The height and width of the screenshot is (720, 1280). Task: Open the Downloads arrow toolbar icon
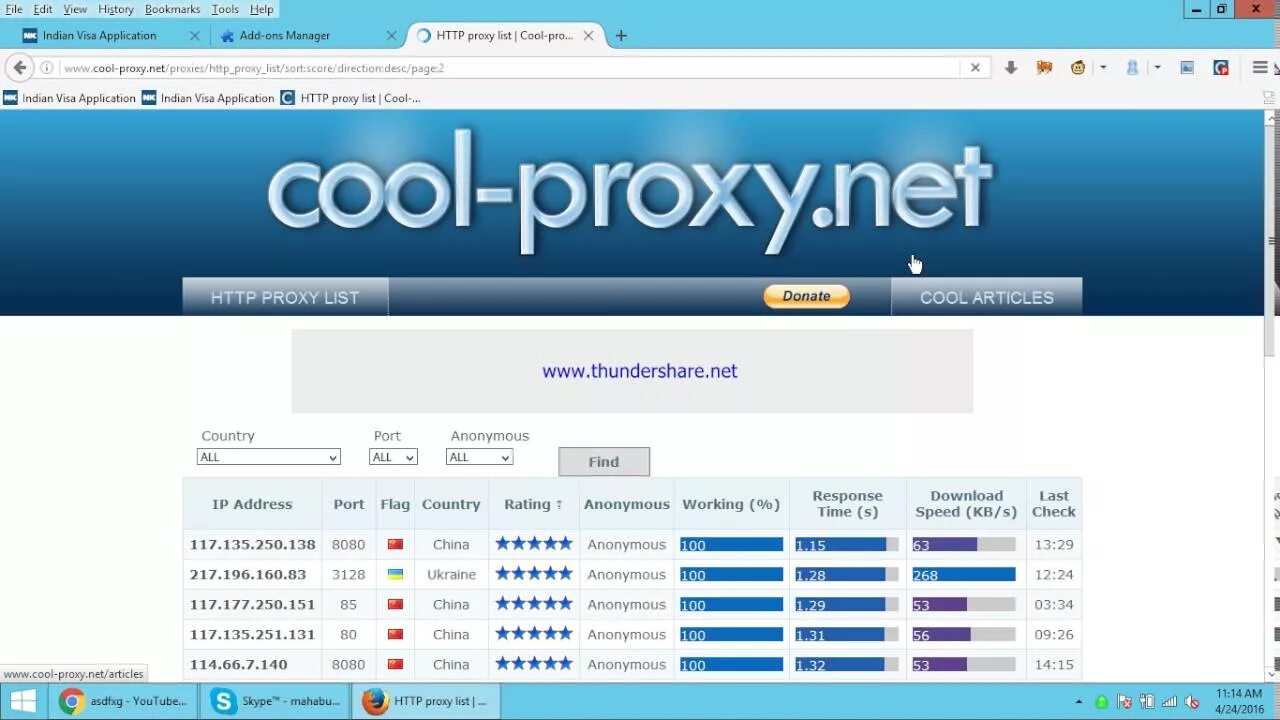tap(1011, 68)
